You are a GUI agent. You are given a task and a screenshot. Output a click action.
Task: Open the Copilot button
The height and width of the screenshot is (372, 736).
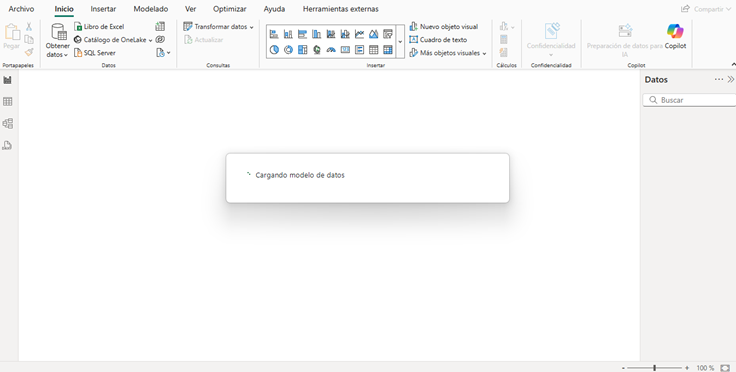coord(675,37)
